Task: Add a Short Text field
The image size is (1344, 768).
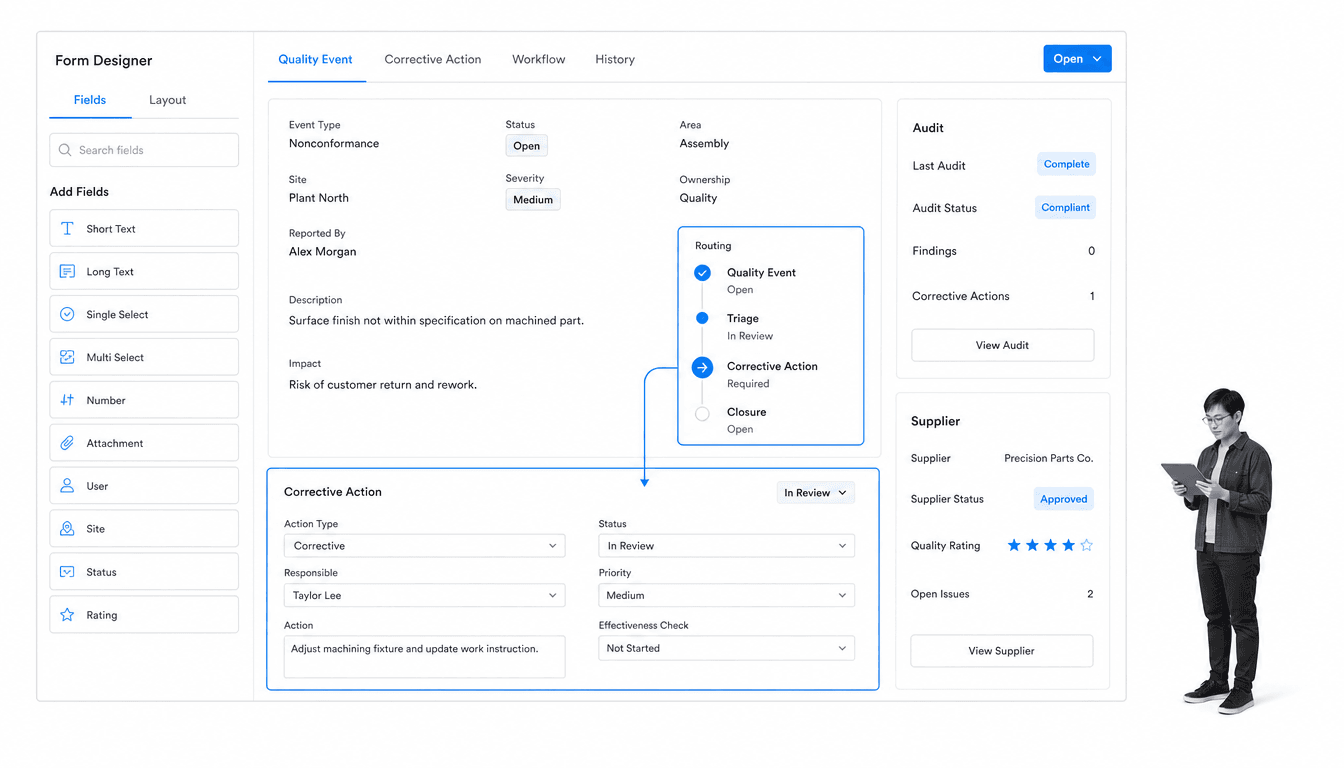Action: [x=144, y=228]
